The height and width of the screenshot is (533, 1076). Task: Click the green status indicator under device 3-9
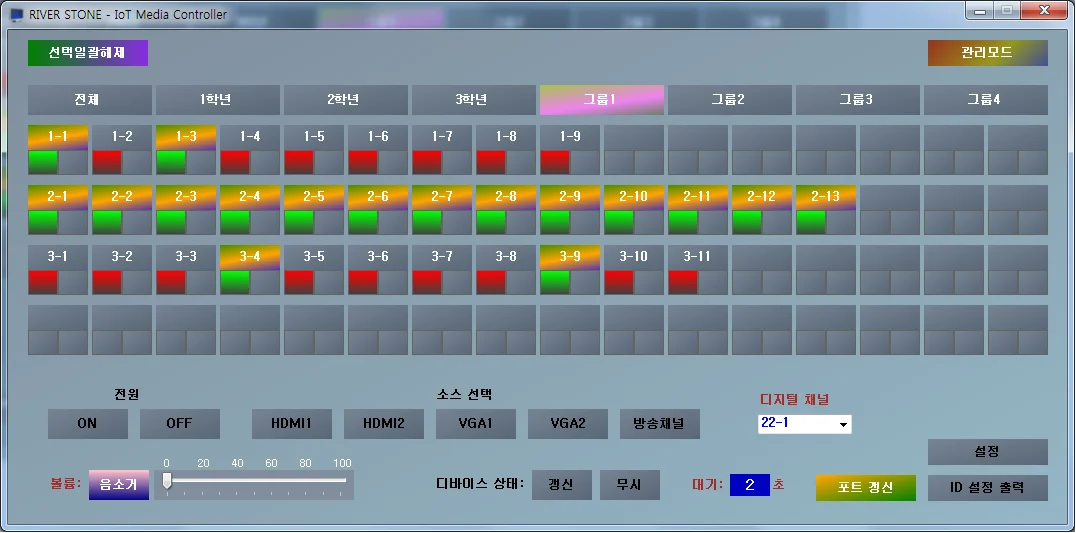point(555,282)
